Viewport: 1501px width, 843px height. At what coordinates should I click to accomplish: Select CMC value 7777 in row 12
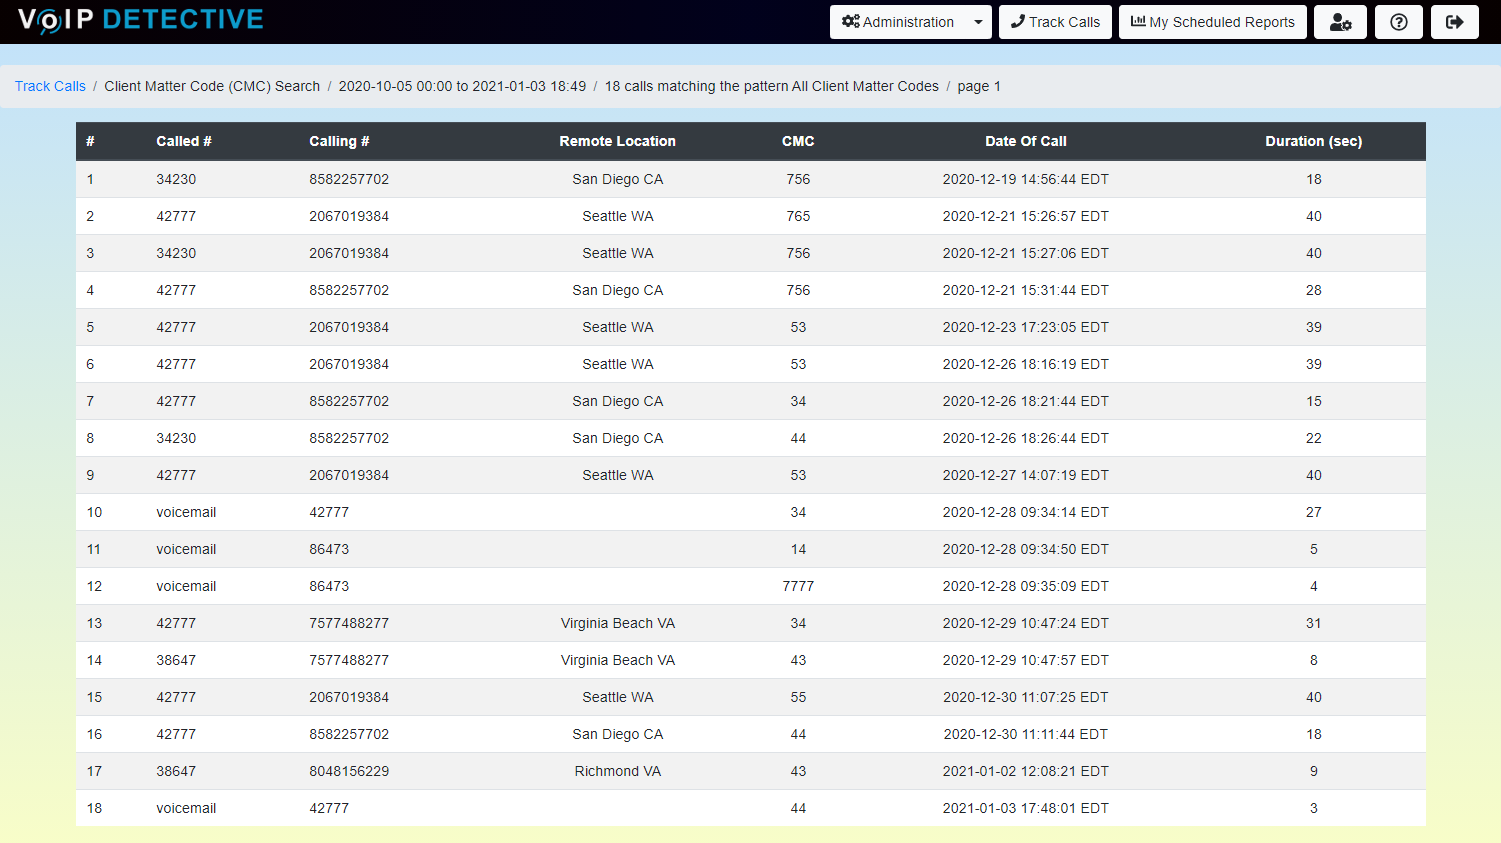[798, 586]
